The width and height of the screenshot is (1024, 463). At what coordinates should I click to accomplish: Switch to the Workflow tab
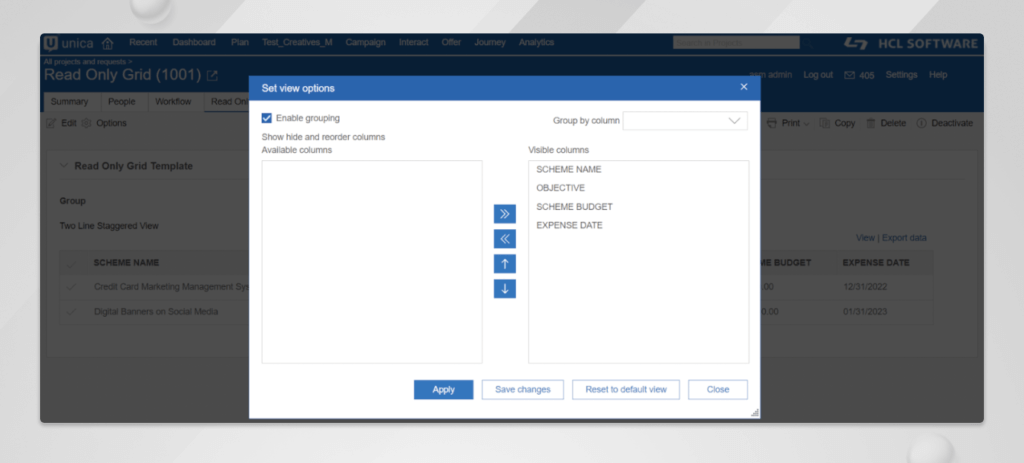[x=175, y=101]
